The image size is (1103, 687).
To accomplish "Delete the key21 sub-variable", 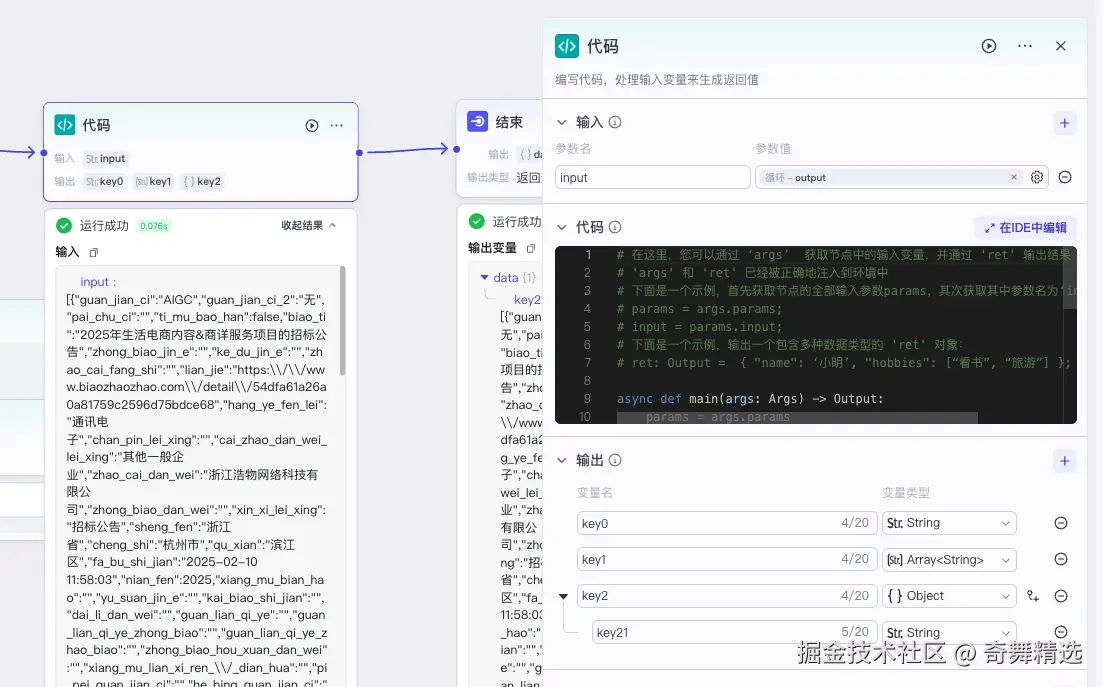I will coord(1061,632).
